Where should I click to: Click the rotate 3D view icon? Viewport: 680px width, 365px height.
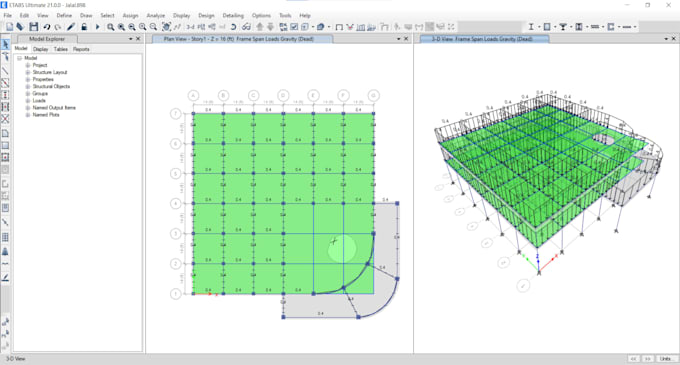233,27
